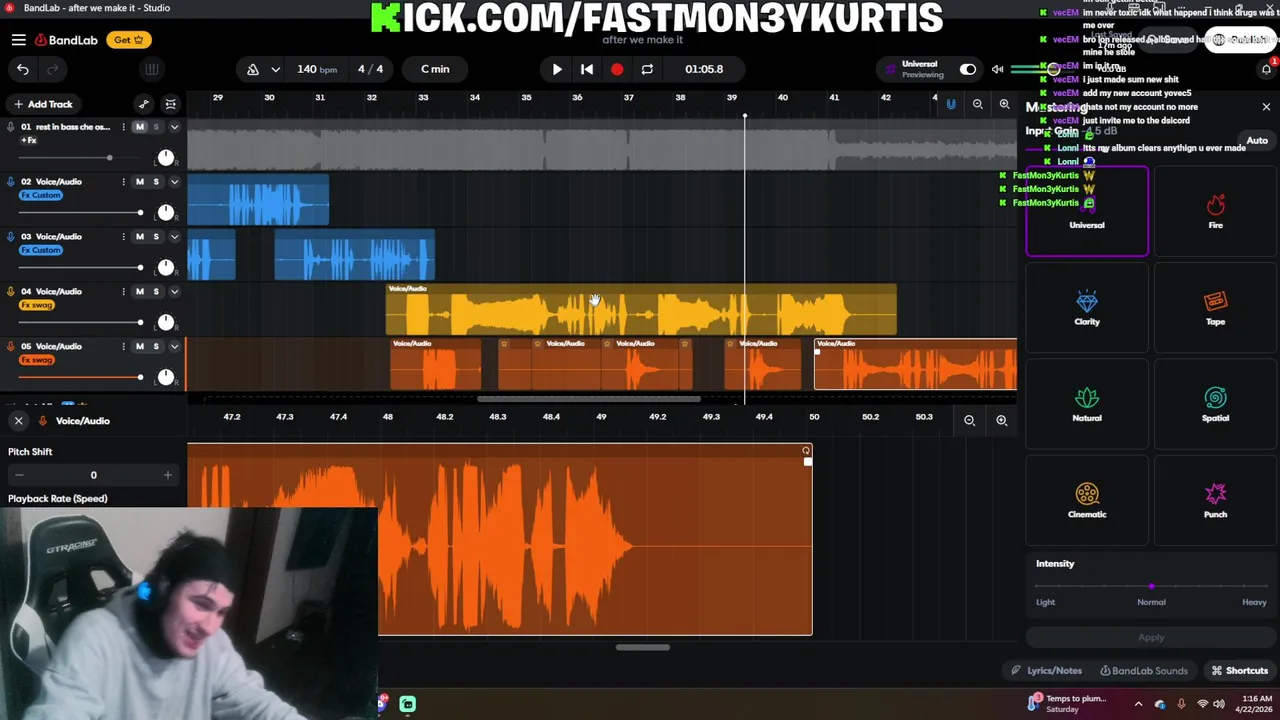Open track 04 three-dot menu

coord(123,292)
